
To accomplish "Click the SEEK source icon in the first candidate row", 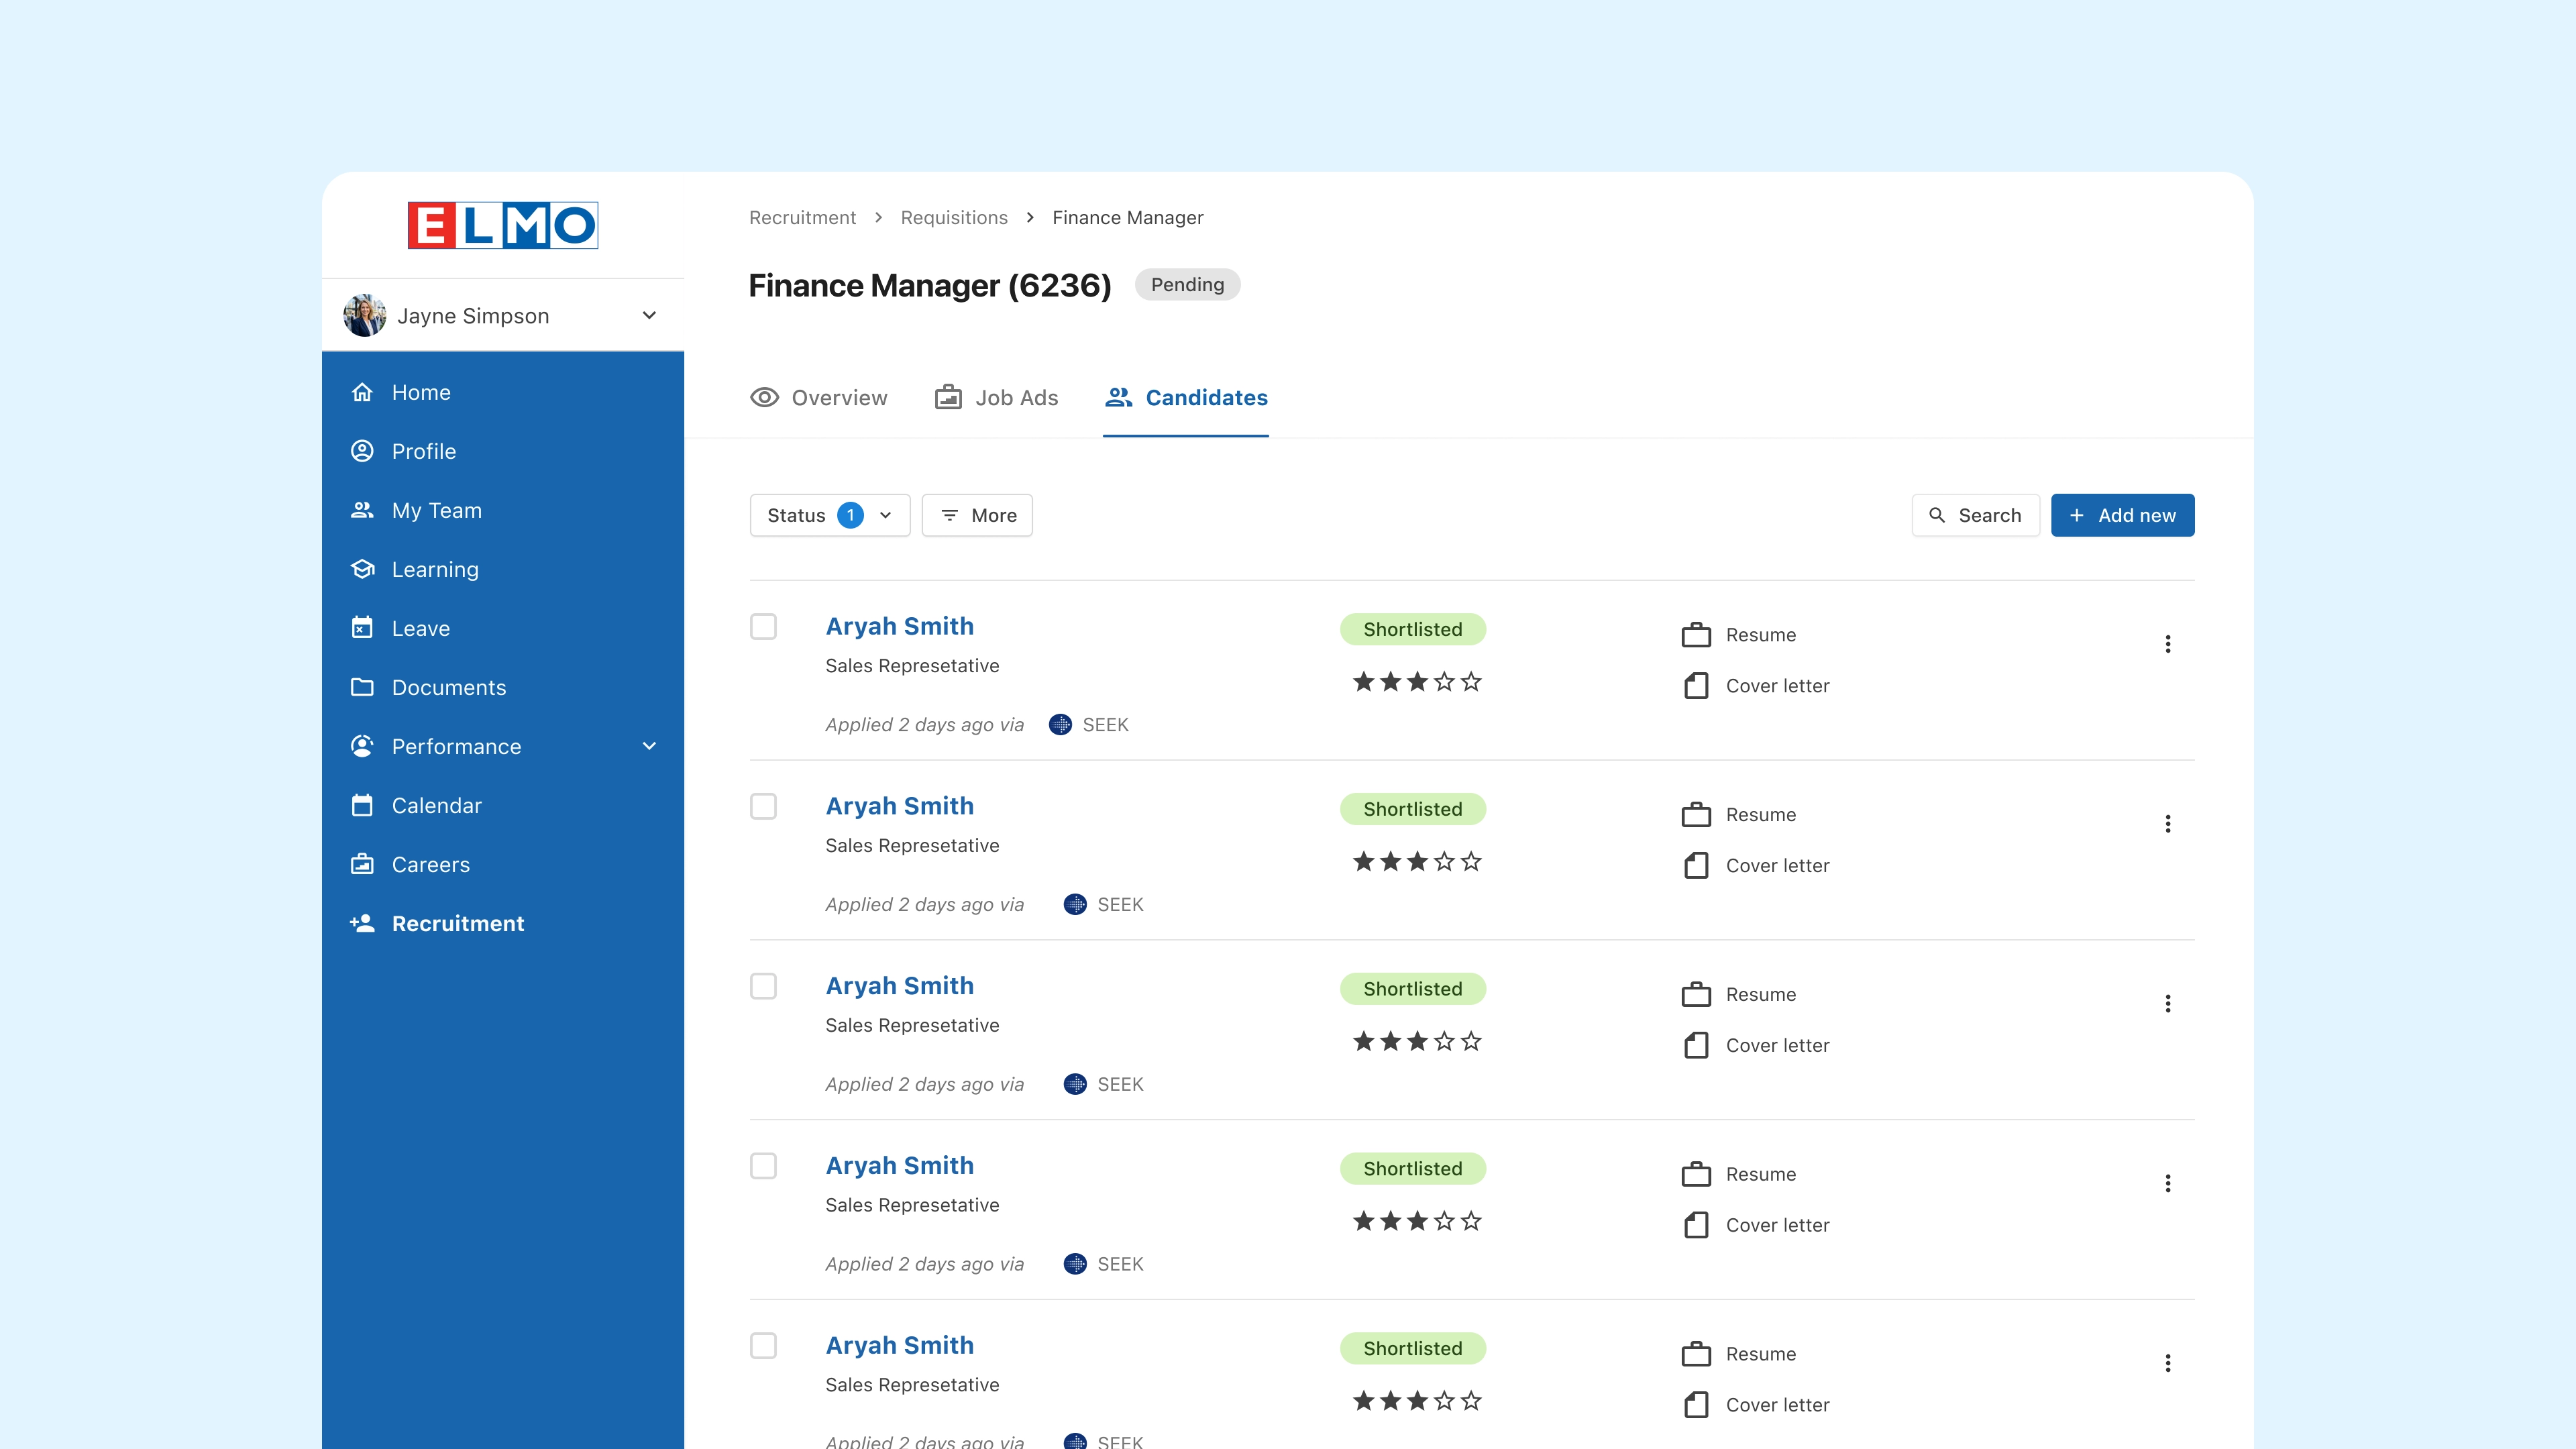I will (x=1060, y=725).
